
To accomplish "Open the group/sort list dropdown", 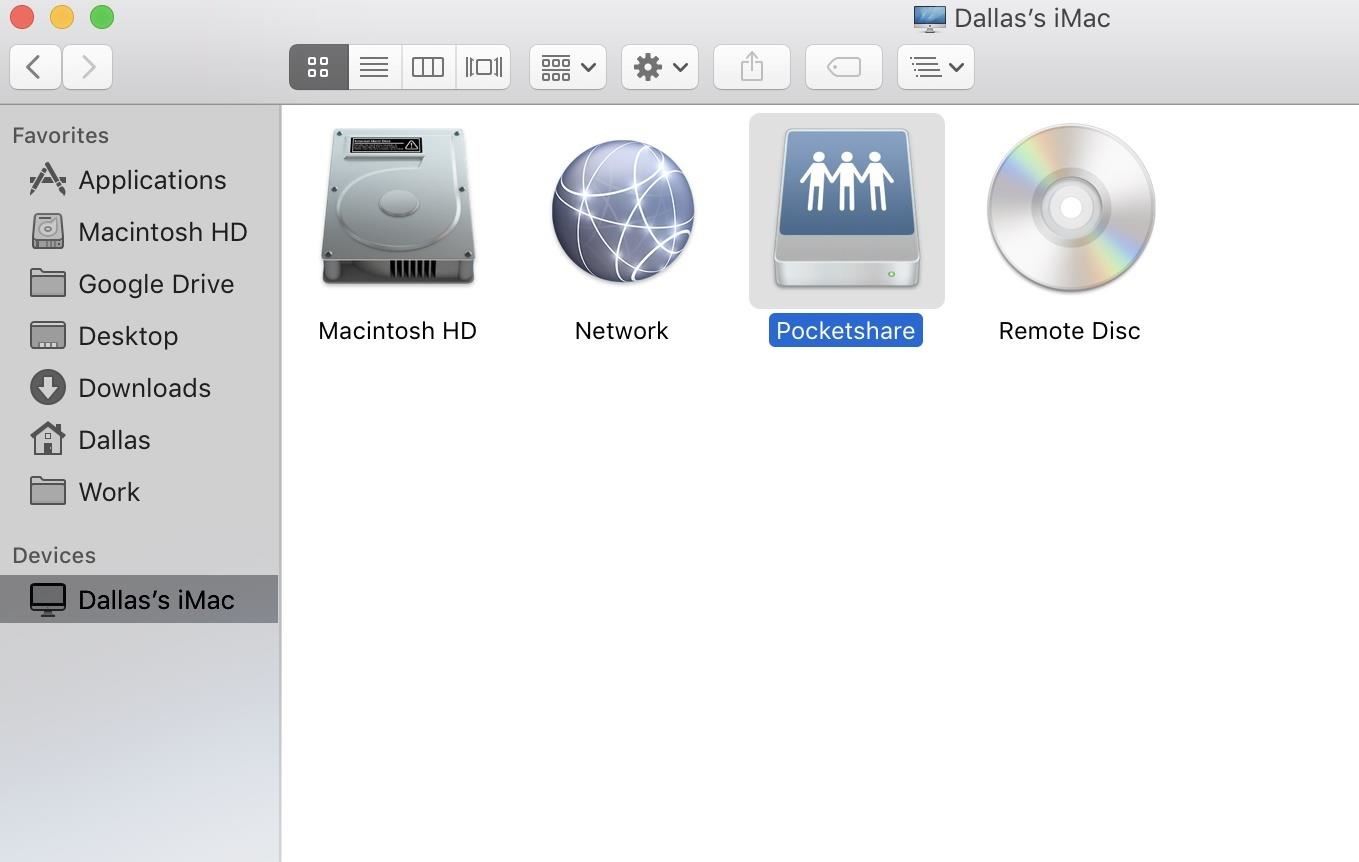I will click(936, 67).
